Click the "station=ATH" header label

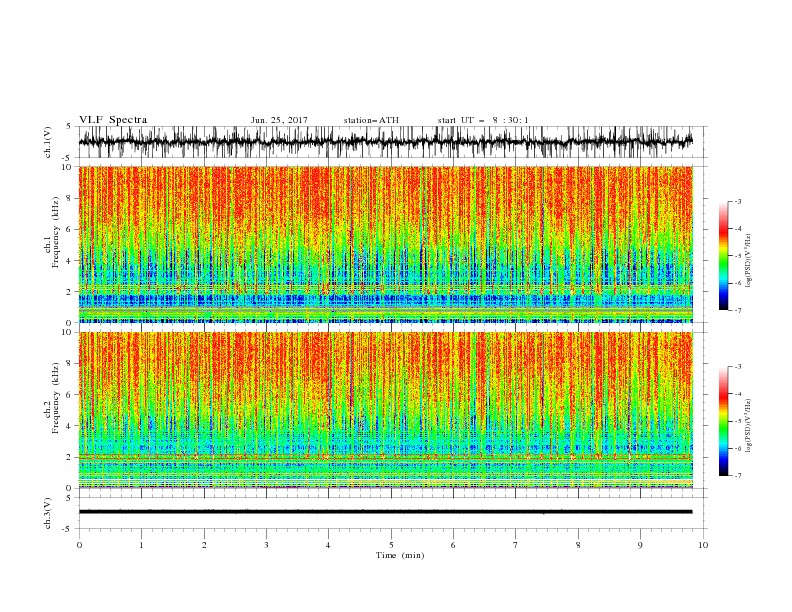point(371,120)
